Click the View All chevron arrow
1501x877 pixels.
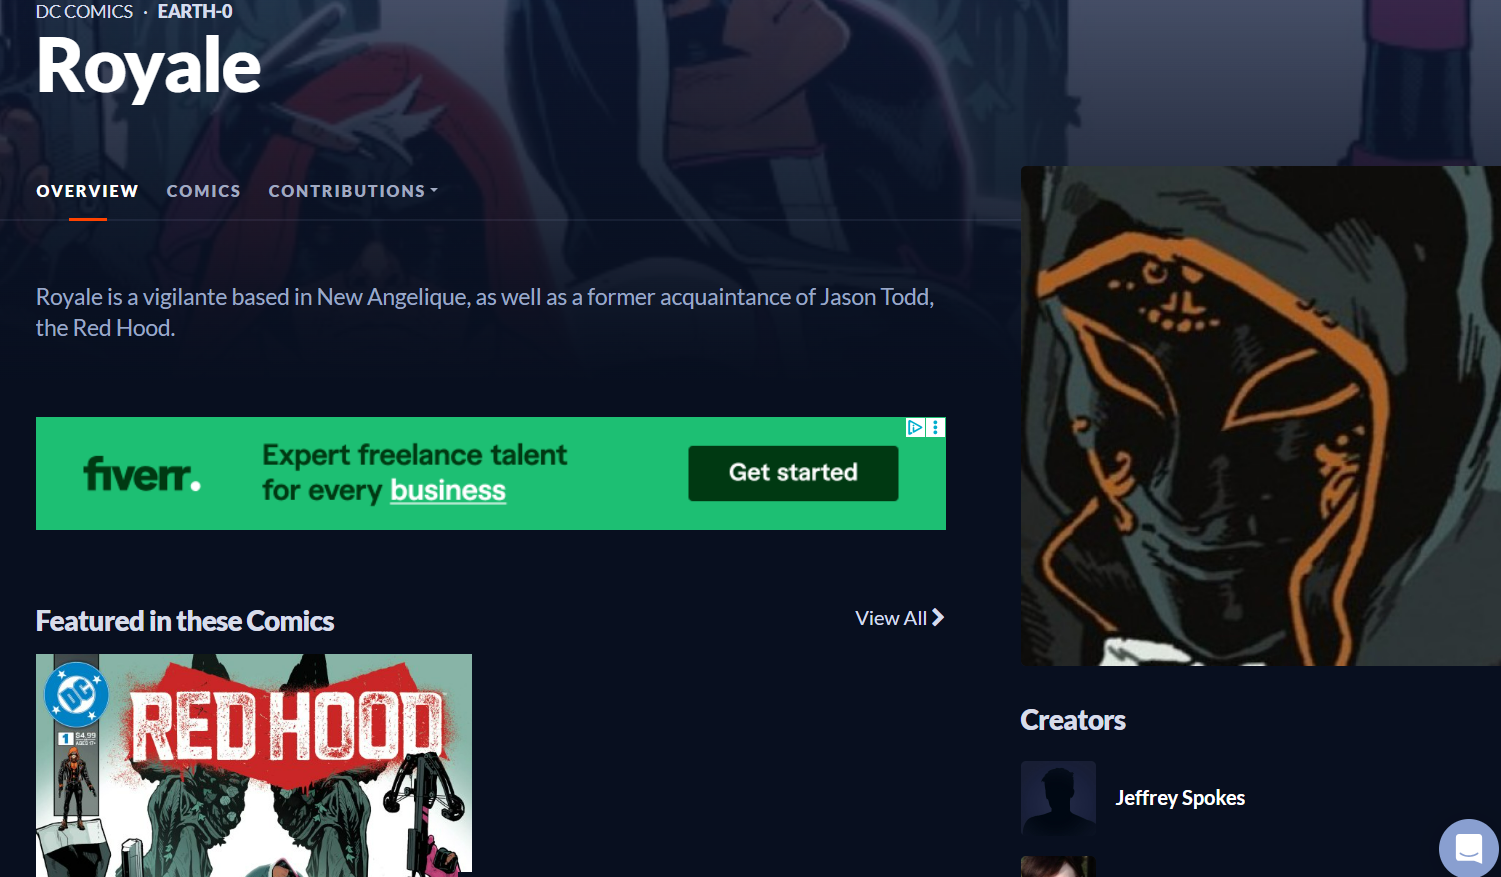(938, 618)
